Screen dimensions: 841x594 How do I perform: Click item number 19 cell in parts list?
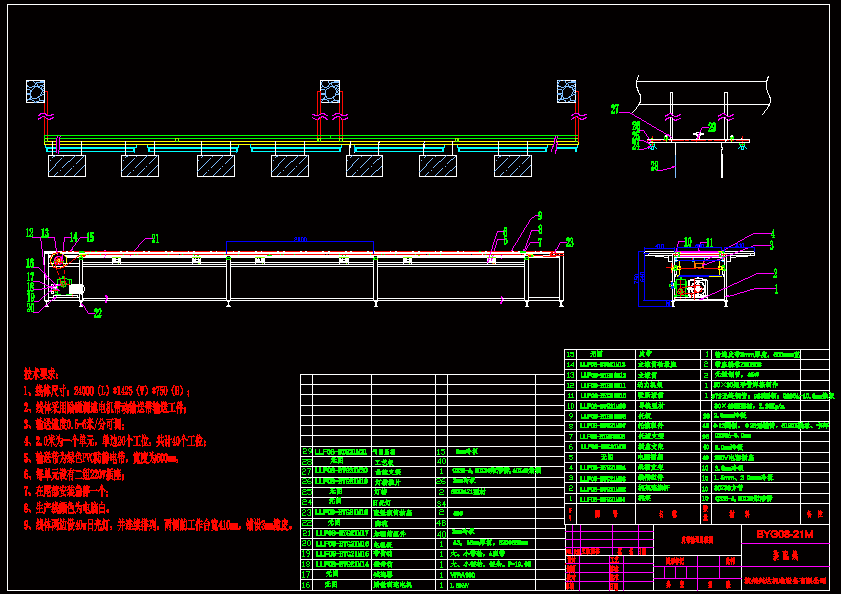point(307,554)
